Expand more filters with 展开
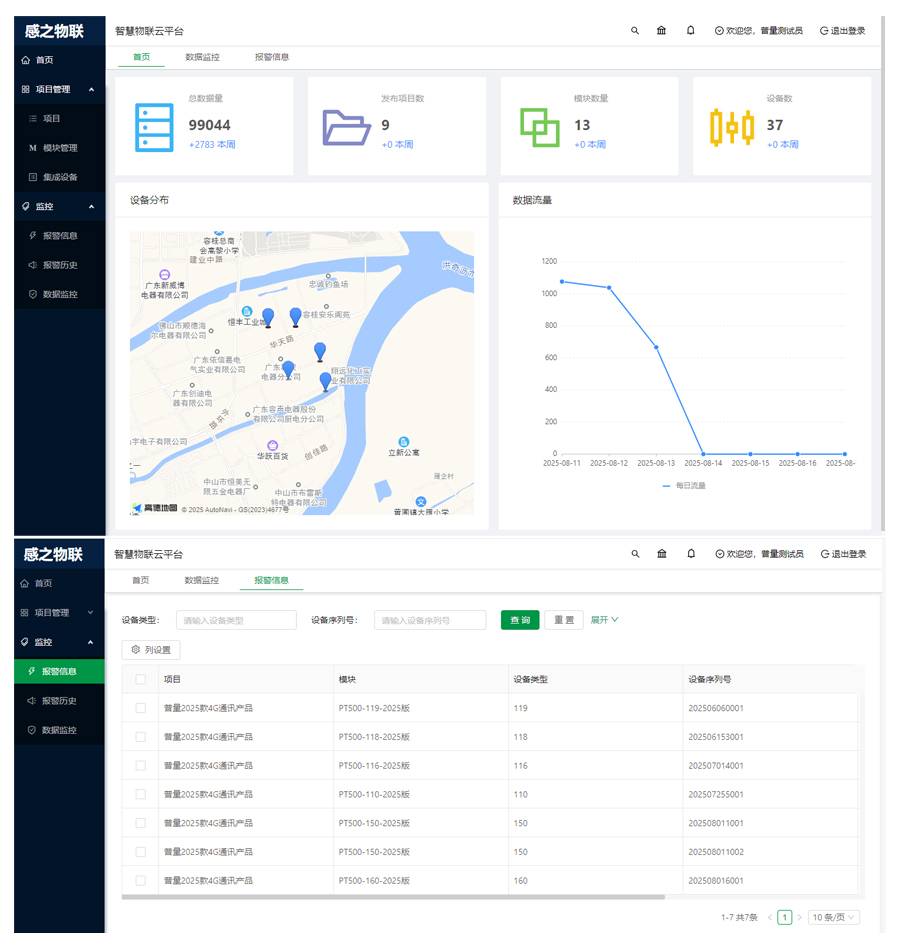This screenshot has width=900, height=950. tap(604, 620)
